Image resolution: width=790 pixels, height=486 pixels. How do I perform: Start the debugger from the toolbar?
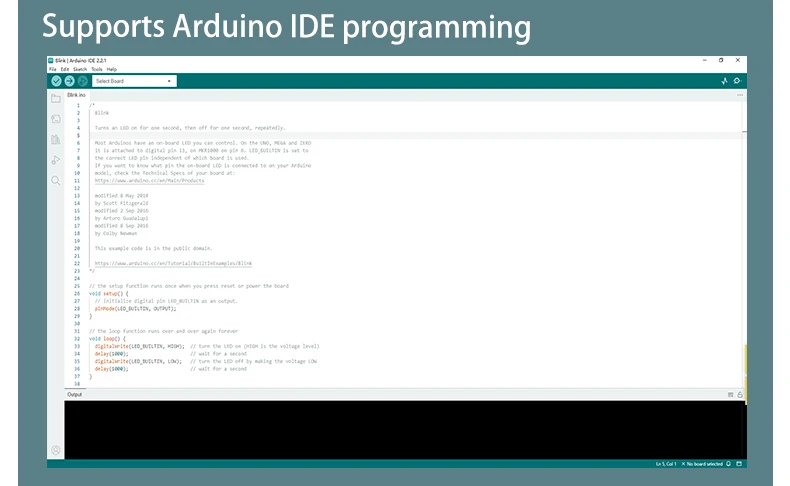(83, 81)
